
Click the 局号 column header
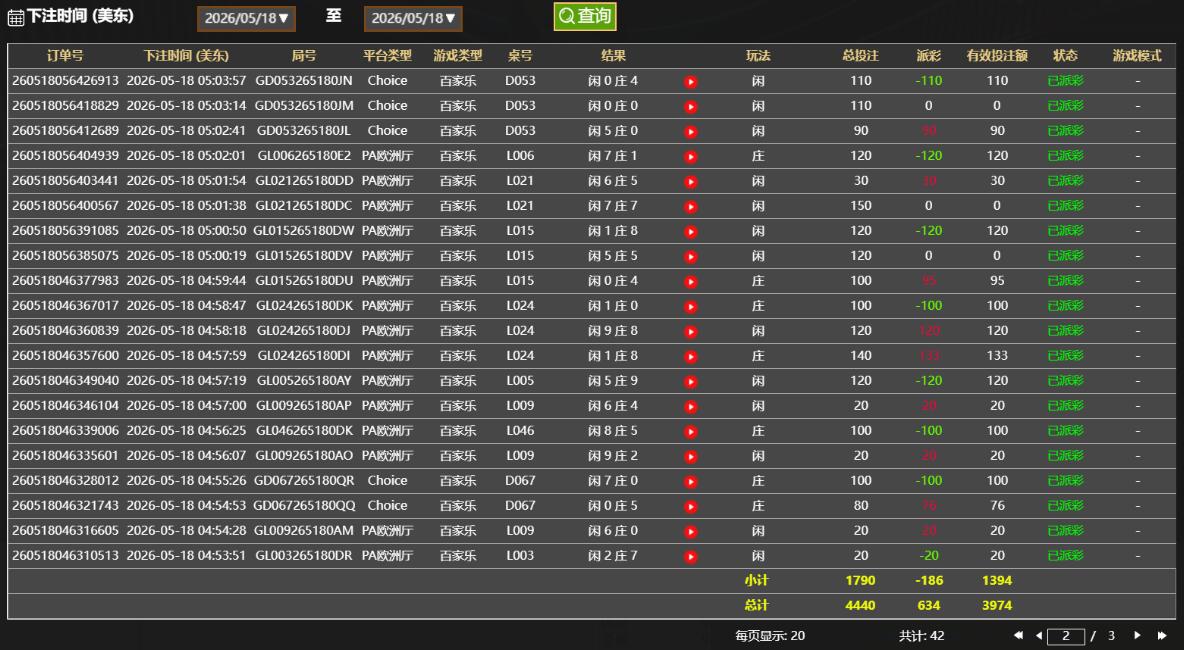coord(304,55)
